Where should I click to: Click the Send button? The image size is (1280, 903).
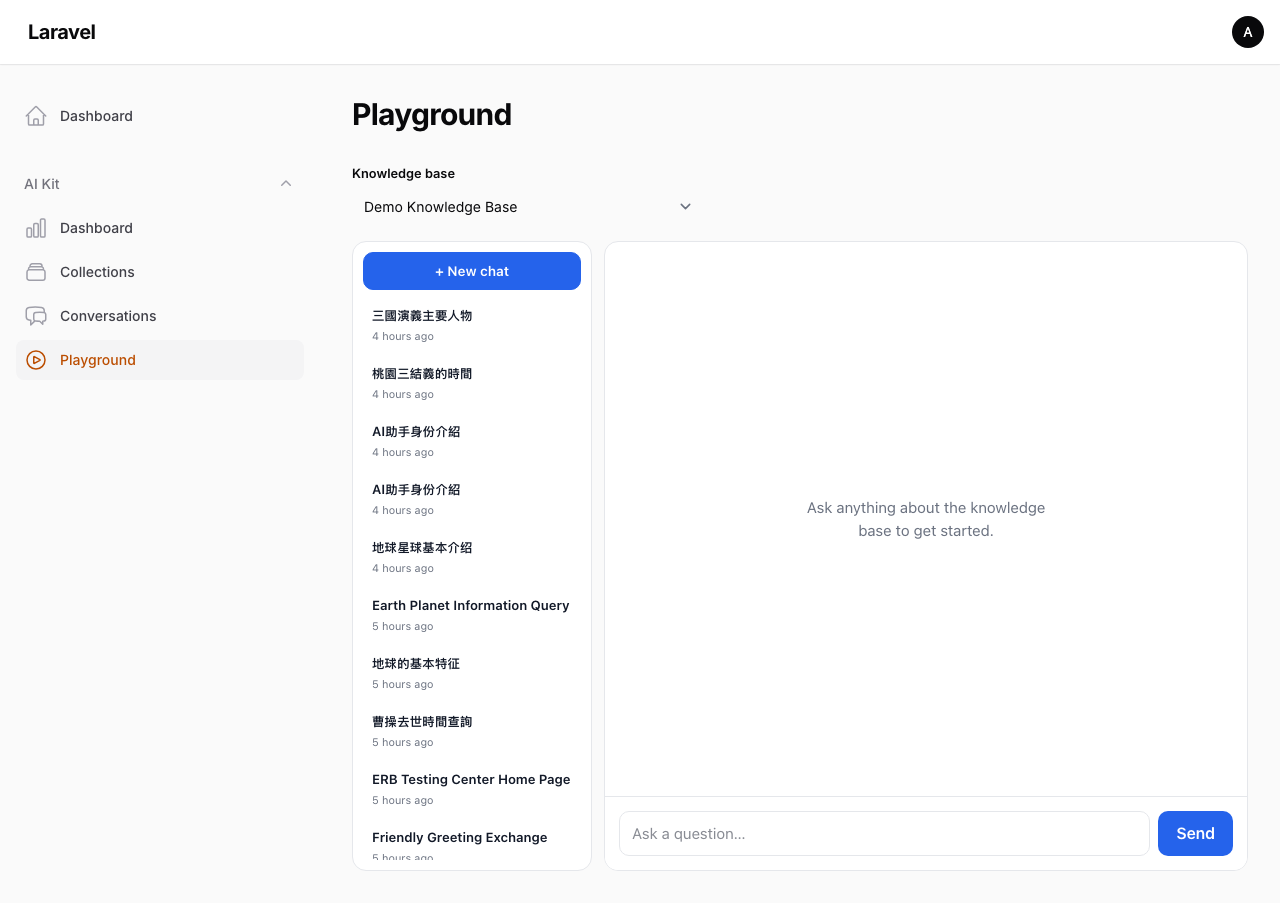1195,833
